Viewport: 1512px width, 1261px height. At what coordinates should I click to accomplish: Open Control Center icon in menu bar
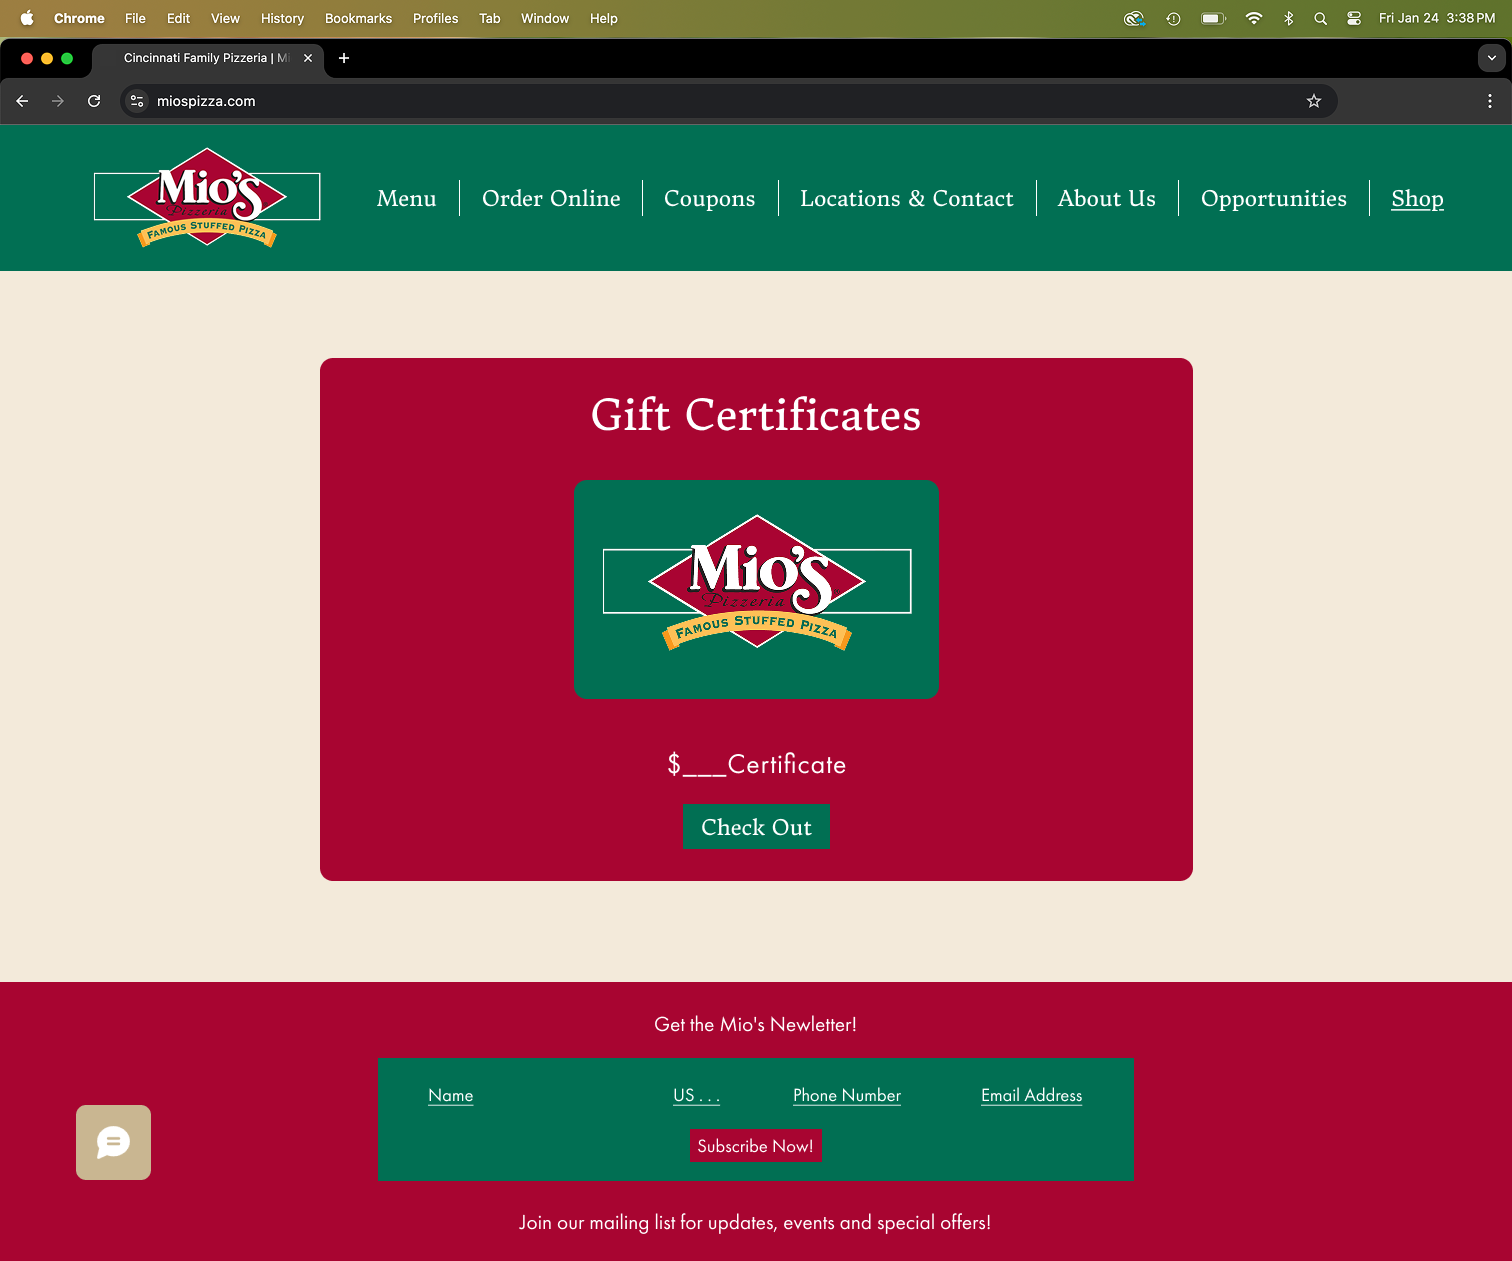point(1354,18)
